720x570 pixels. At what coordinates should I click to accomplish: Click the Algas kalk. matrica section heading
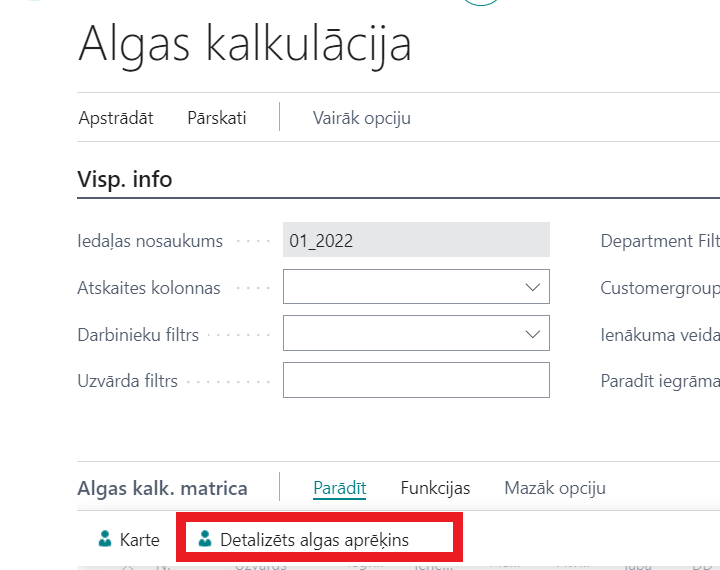tap(162, 488)
